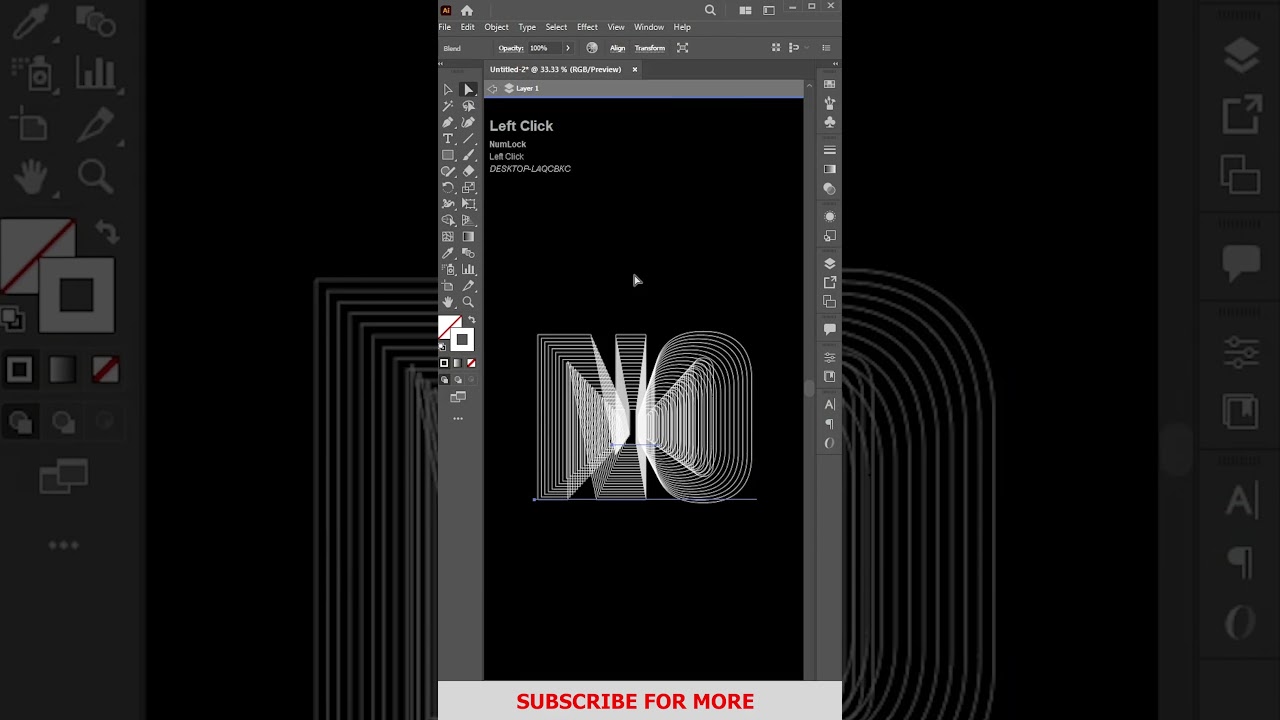Open the File menu
1280x720 pixels.
point(445,27)
